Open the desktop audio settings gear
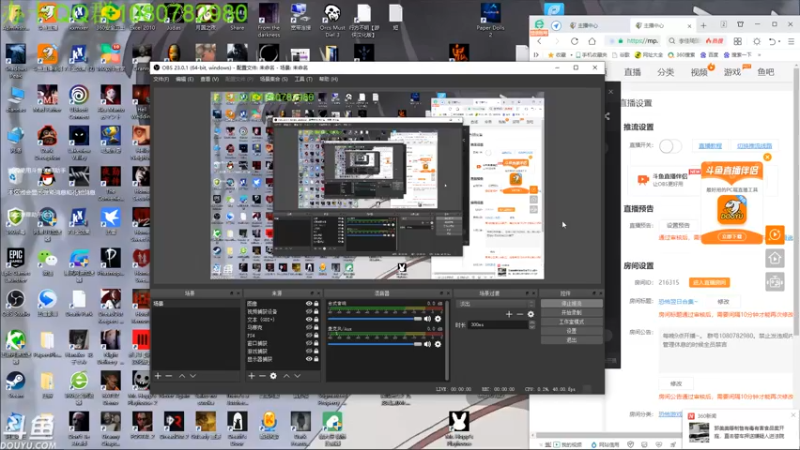800x450 pixels. [x=438, y=319]
